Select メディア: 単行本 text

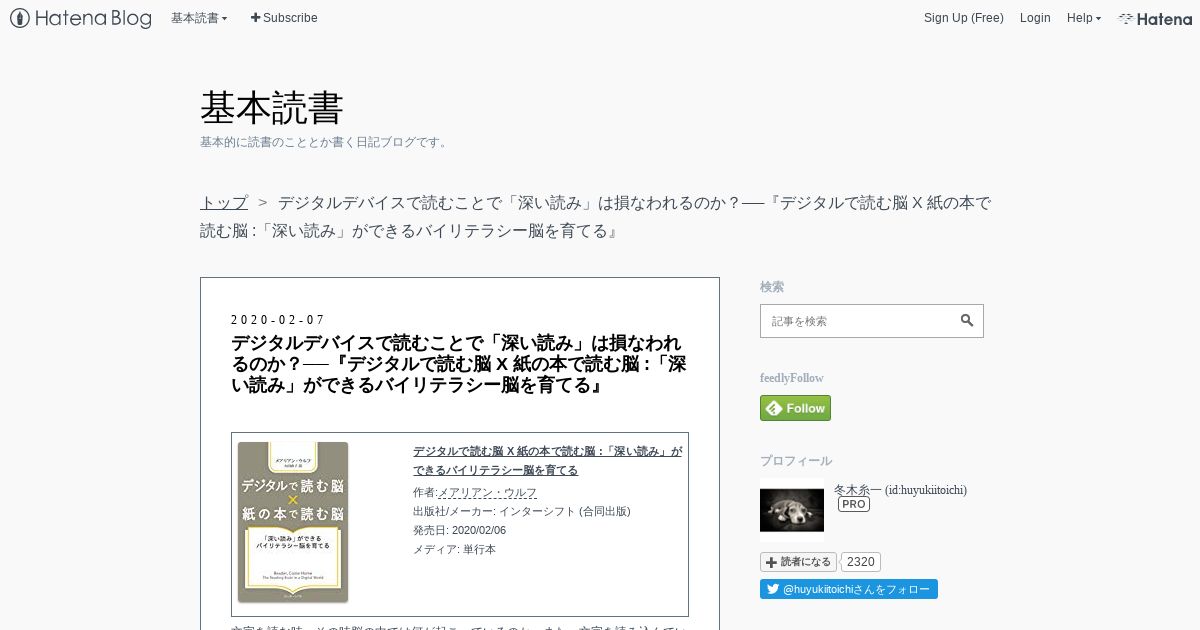coord(454,549)
